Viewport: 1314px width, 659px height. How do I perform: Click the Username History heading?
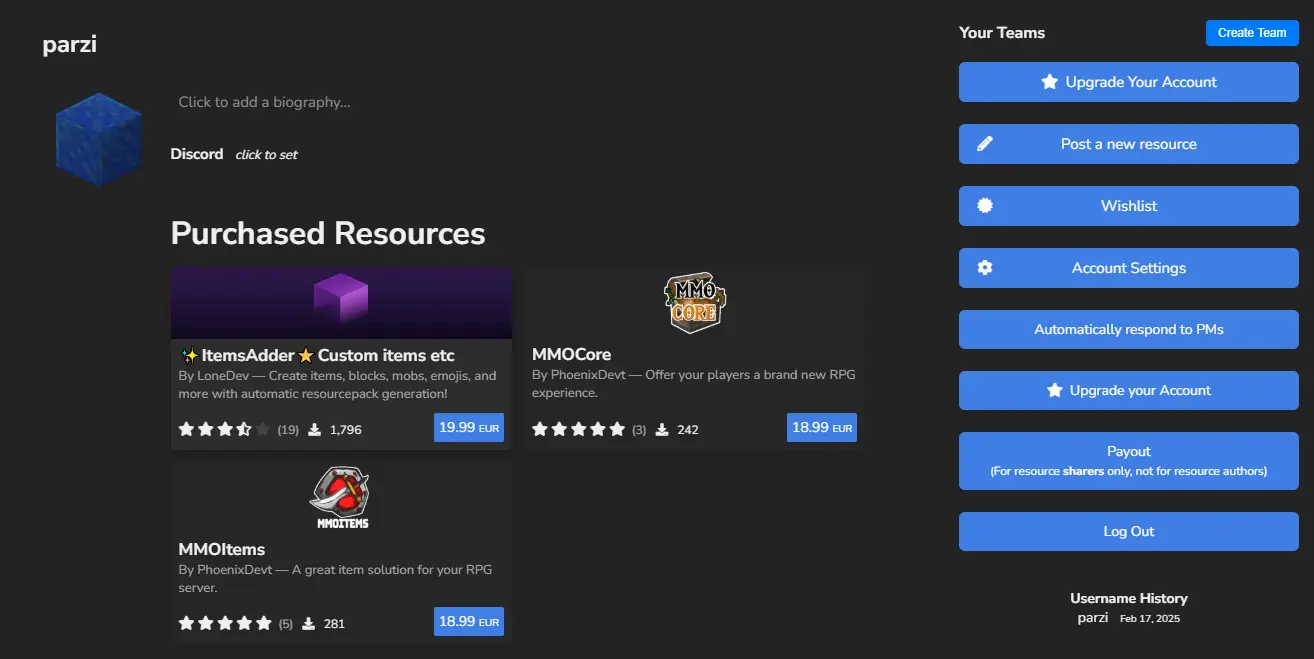tap(1129, 598)
